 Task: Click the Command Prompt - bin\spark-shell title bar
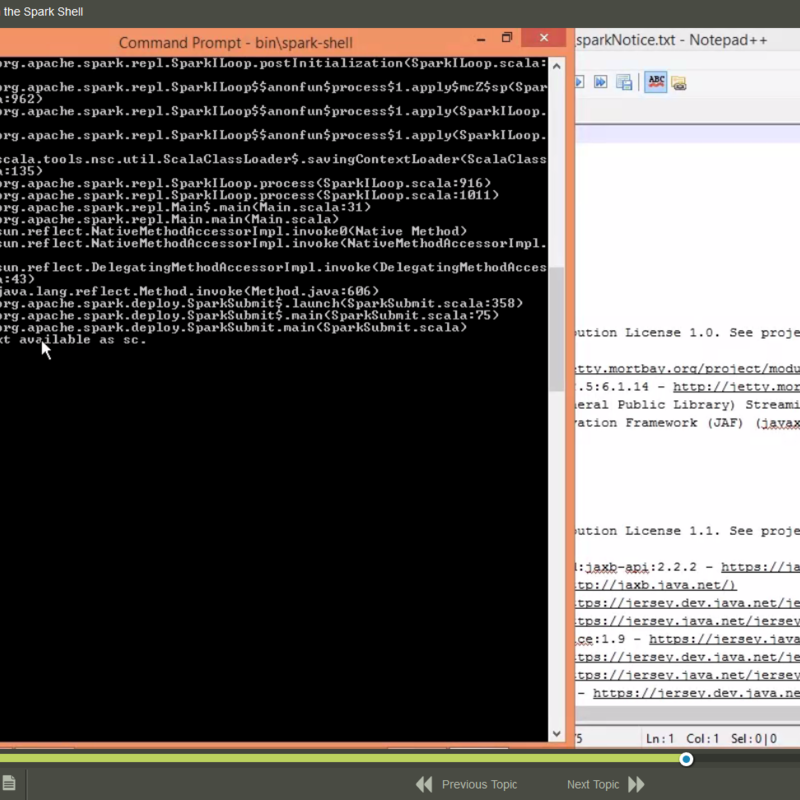point(235,42)
